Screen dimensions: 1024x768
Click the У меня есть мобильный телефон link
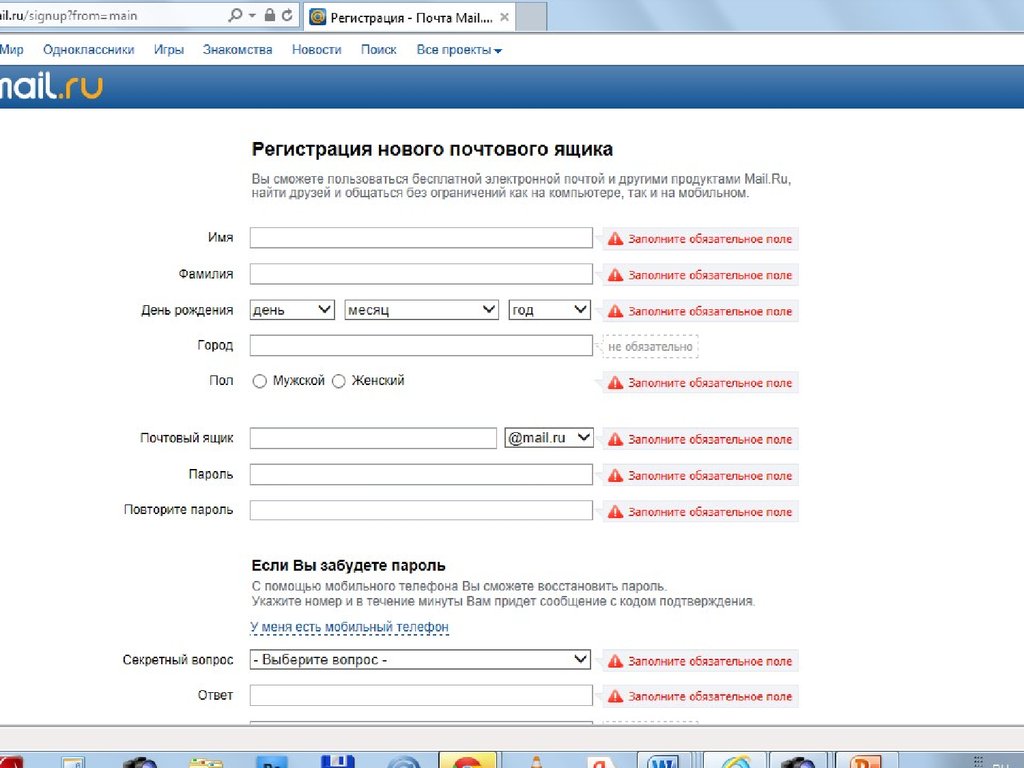point(349,627)
